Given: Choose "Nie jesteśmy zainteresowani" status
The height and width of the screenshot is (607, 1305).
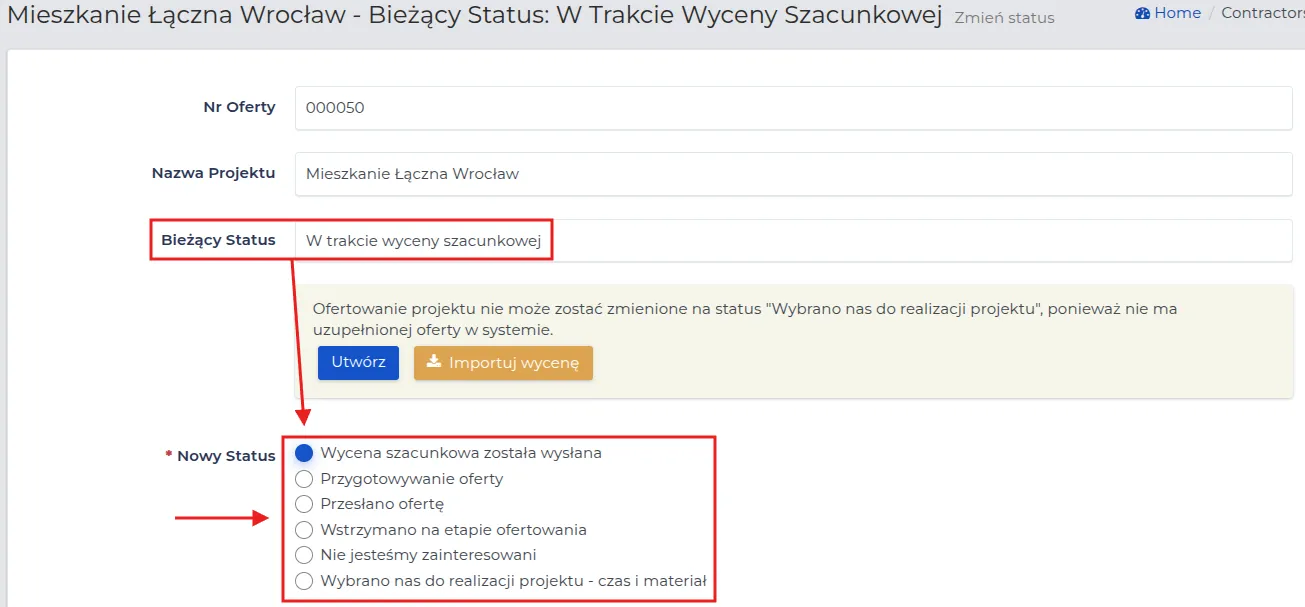Looking at the screenshot, I should click(x=304, y=555).
